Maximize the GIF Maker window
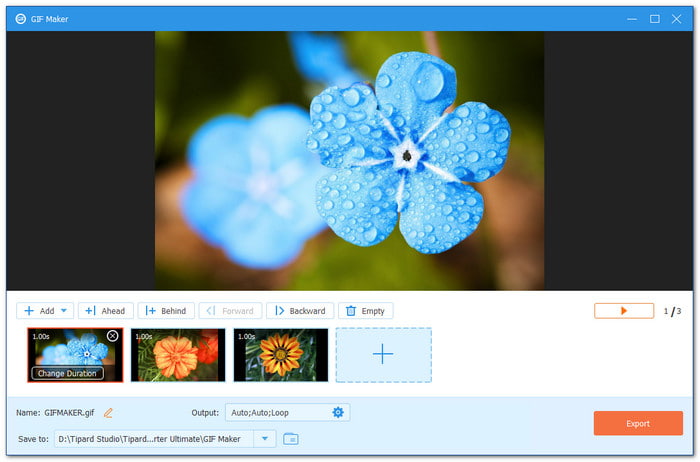The width and height of the screenshot is (700, 462). [654, 19]
